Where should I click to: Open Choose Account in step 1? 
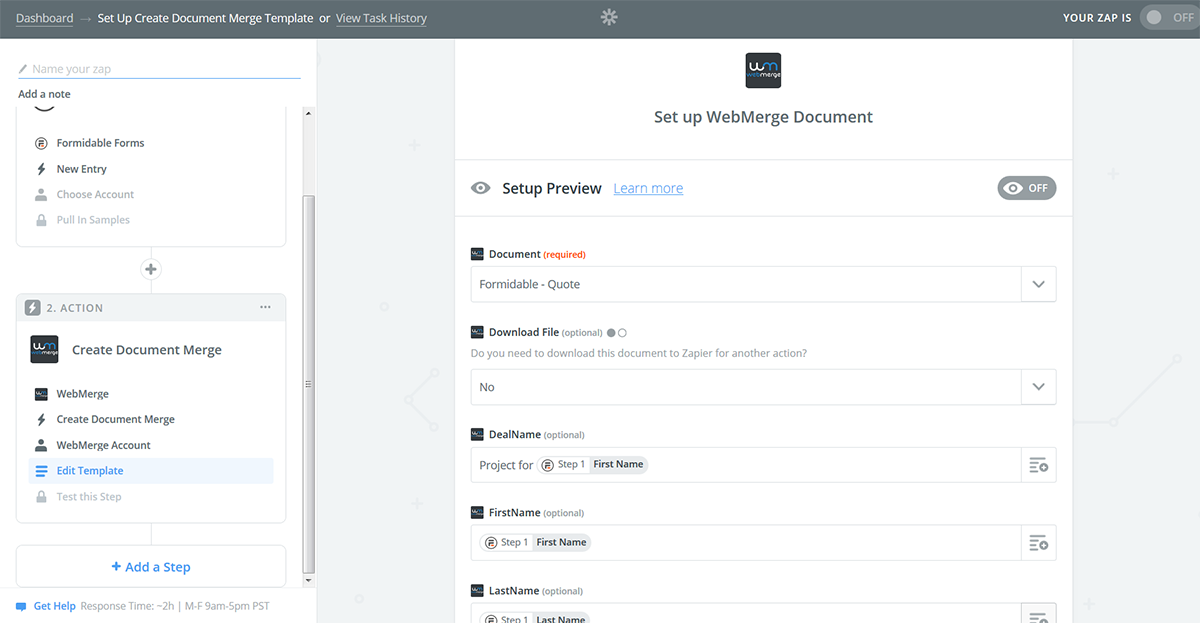coord(95,194)
